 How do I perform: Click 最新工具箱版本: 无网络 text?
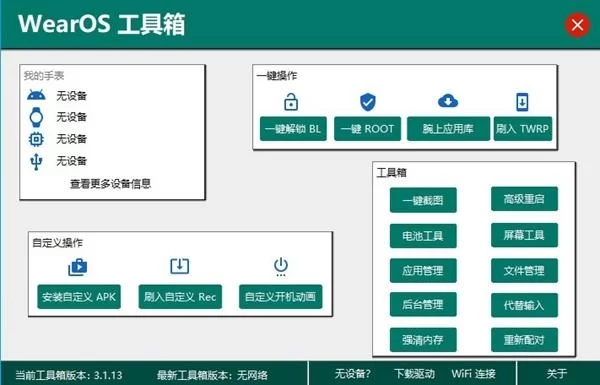(x=212, y=375)
